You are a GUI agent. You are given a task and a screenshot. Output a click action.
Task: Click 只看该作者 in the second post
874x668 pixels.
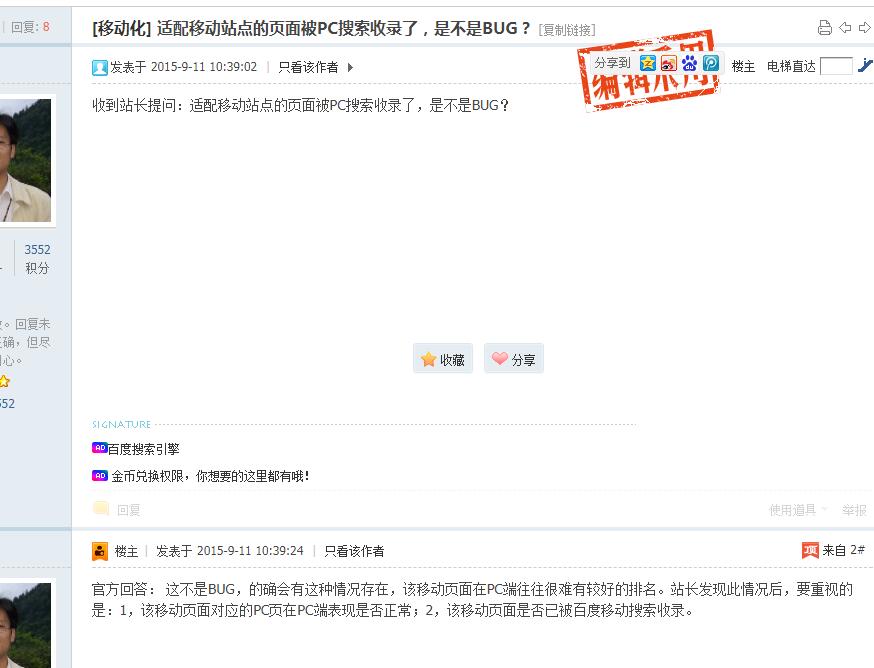coord(354,551)
